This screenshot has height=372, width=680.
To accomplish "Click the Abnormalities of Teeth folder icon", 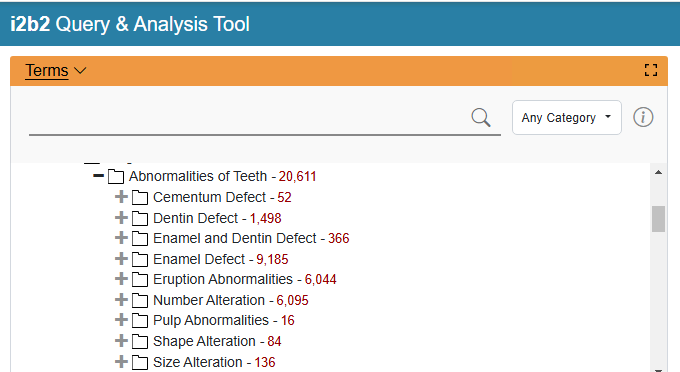I will 115,176.
